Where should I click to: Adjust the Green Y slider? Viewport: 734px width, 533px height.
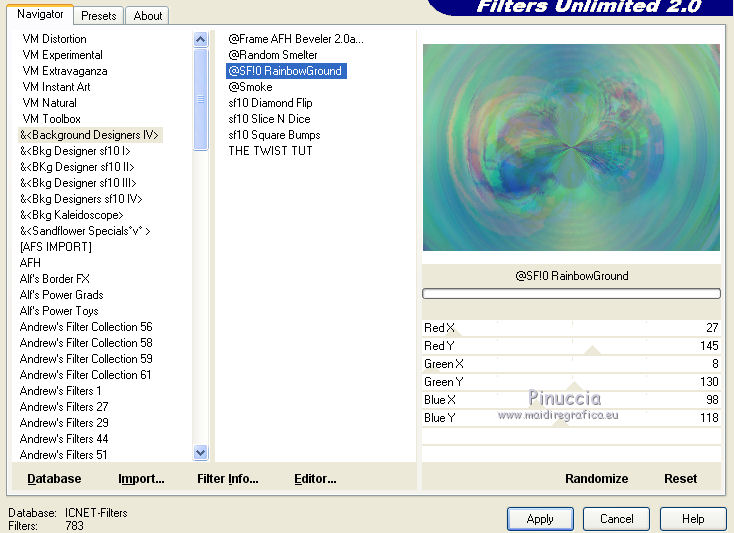[571, 382]
